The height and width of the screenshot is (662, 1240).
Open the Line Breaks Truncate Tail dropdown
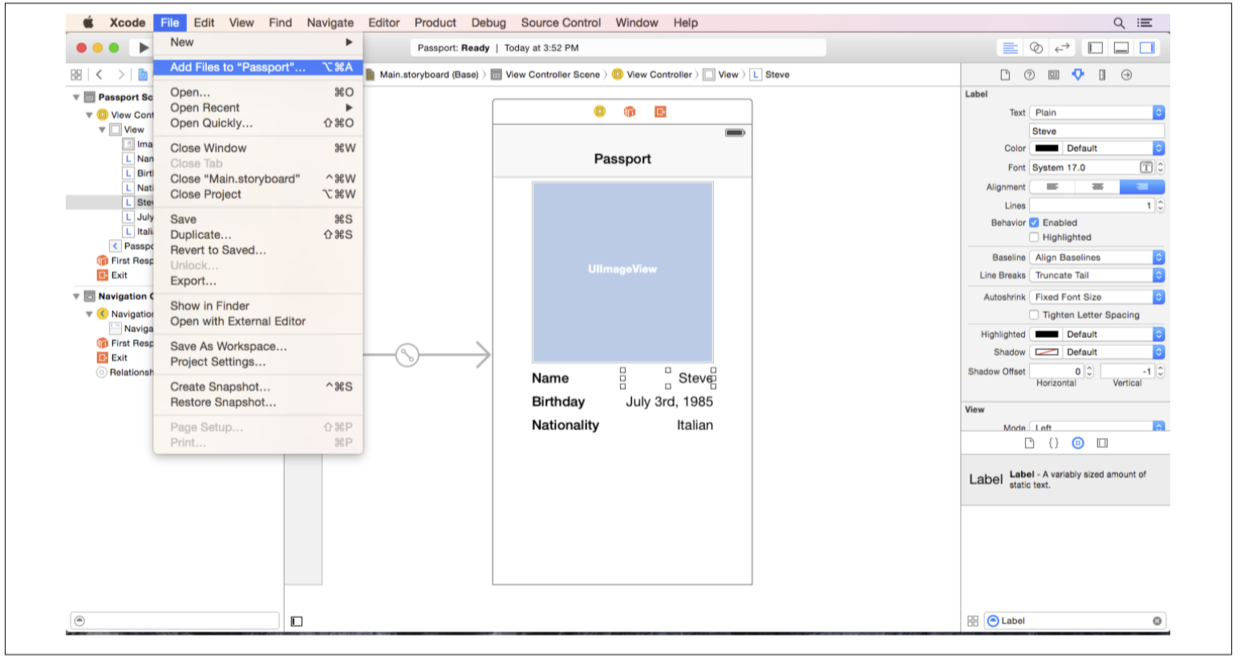1097,276
